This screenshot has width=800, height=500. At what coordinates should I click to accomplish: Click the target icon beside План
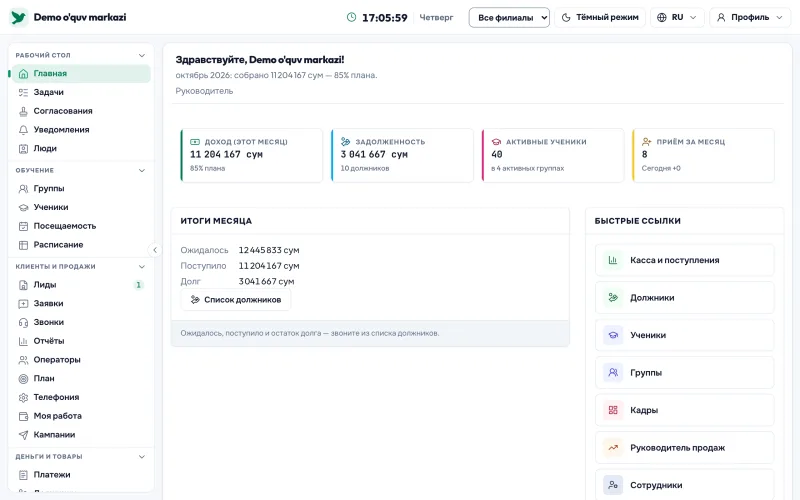(23, 379)
